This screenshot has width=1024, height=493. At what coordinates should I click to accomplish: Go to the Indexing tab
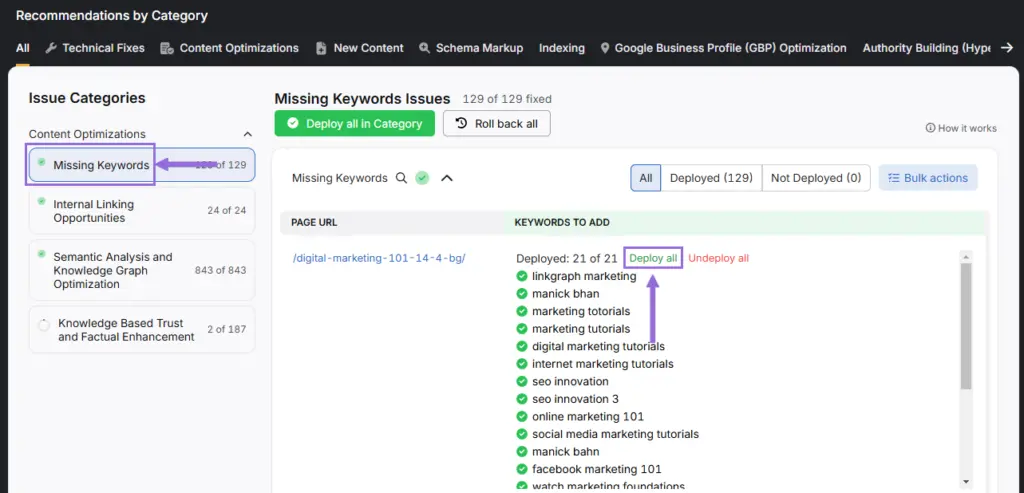click(x=562, y=48)
